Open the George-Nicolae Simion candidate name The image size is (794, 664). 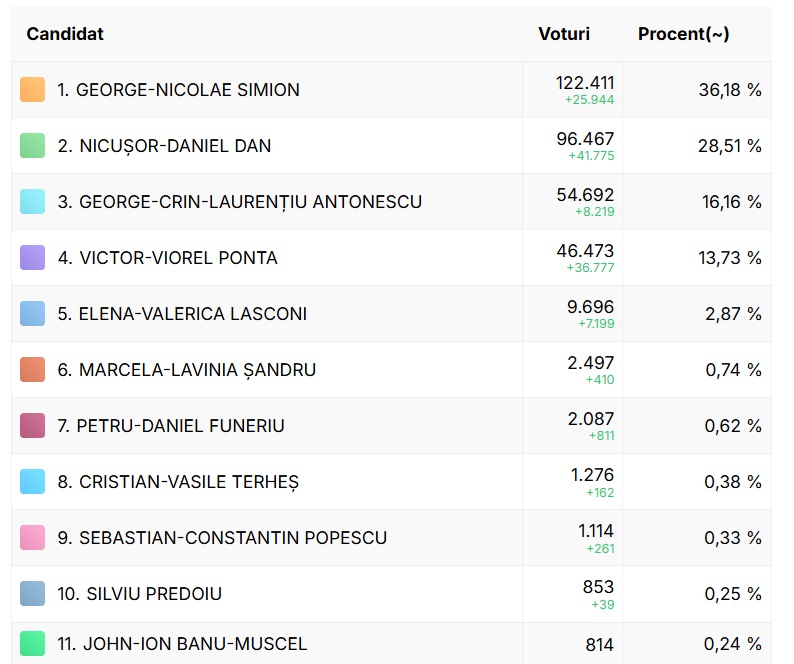pyautogui.click(x=178, y=90)
